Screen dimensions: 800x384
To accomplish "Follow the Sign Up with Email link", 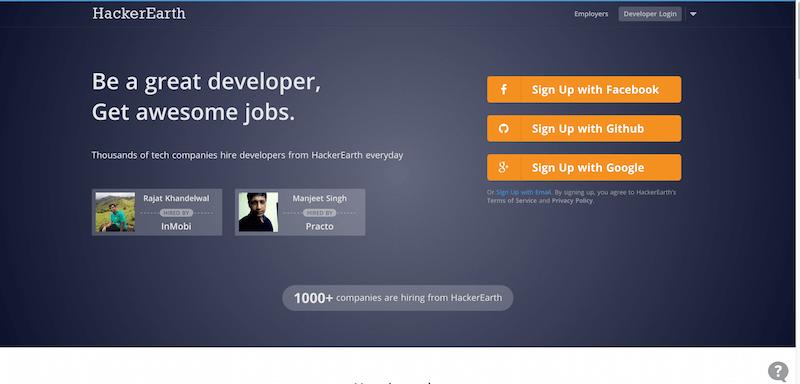I will pos(523,192).
